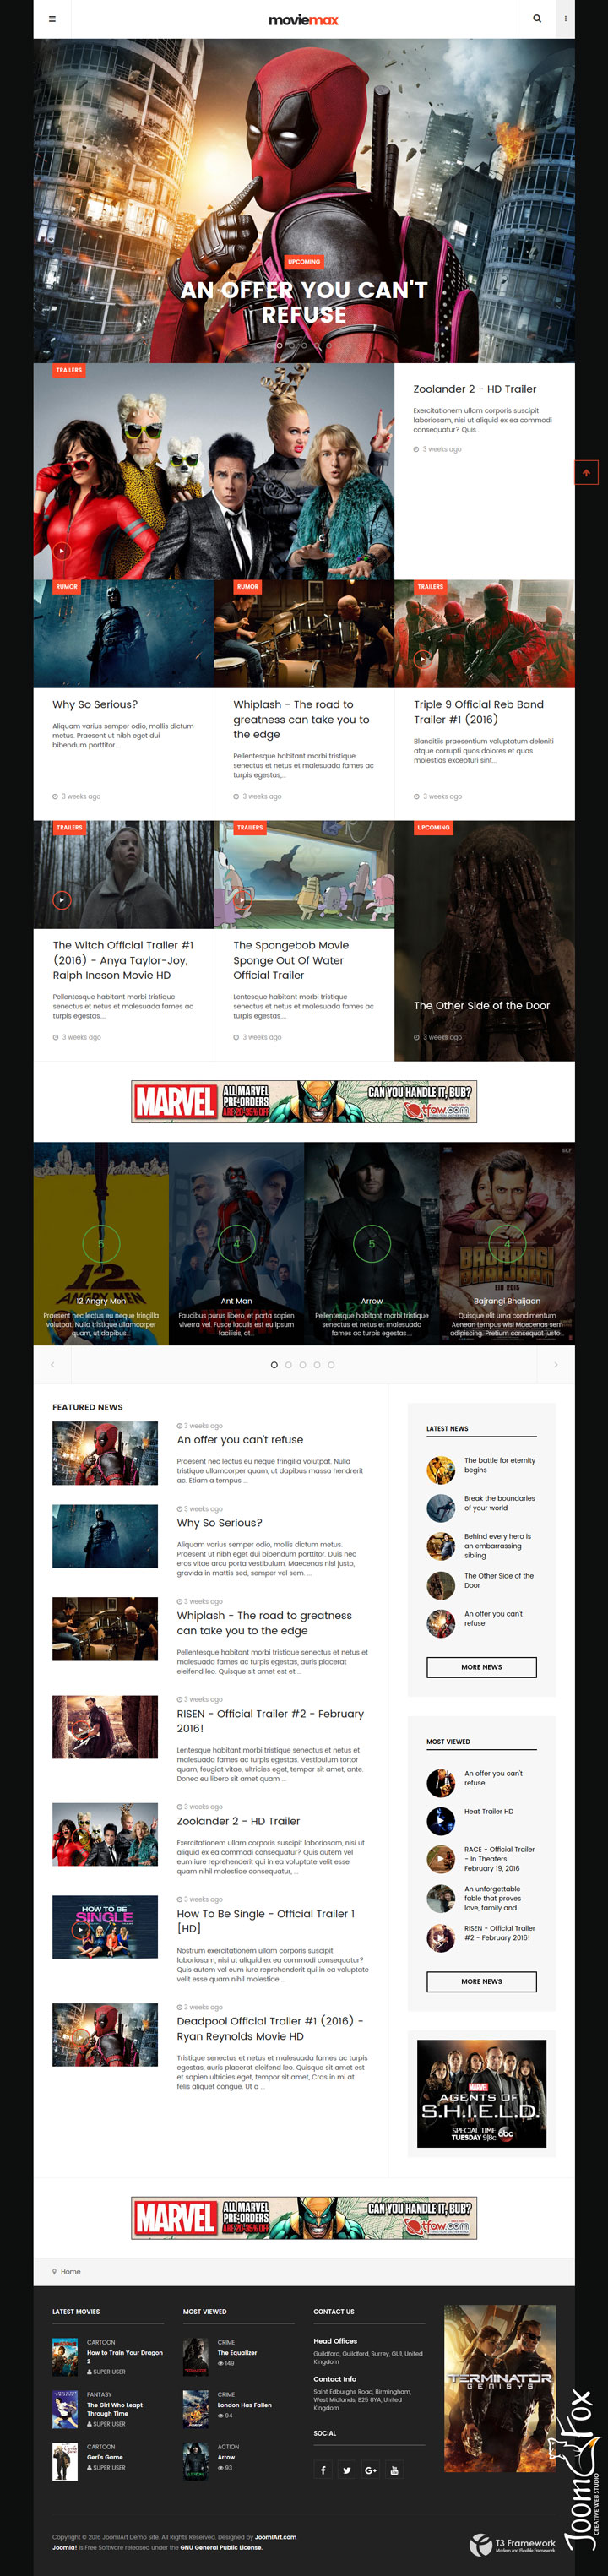
Task: Click the play icon on the Triple 9 thumbnail
Action: tap(423, 659)
